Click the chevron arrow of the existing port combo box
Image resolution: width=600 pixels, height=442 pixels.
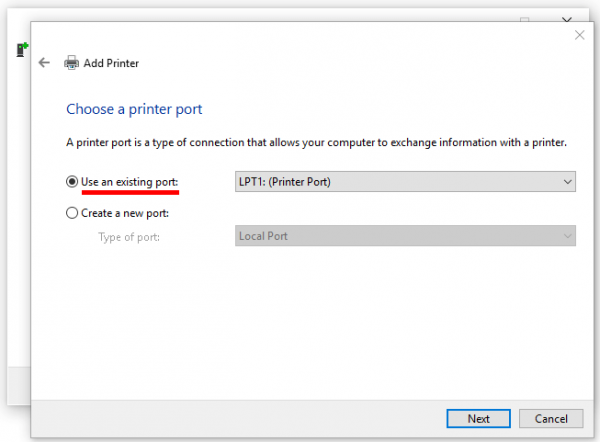[x=567, y=182]
